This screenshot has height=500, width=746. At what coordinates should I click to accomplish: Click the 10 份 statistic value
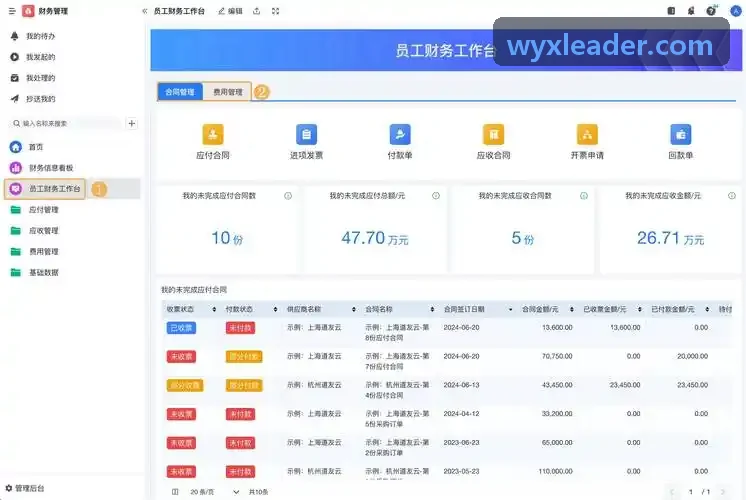coord(227,238)
